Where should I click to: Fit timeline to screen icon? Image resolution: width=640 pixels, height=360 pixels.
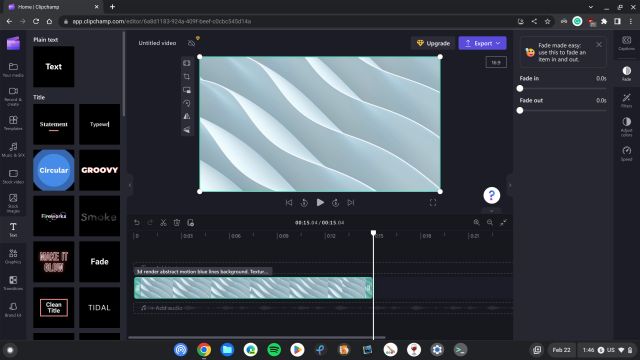(504, 222)
